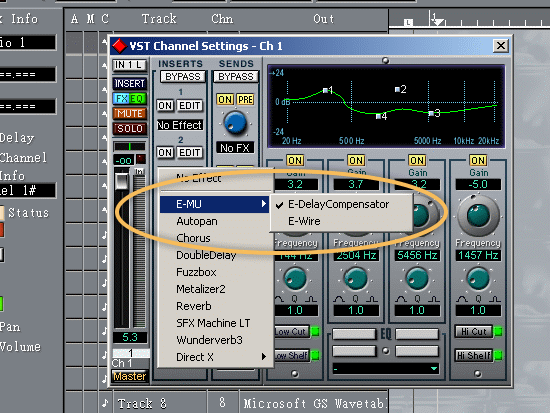Open the IN 1 L input selector
This screenshot has width=550, height=413.
click(x=130, y=65)
